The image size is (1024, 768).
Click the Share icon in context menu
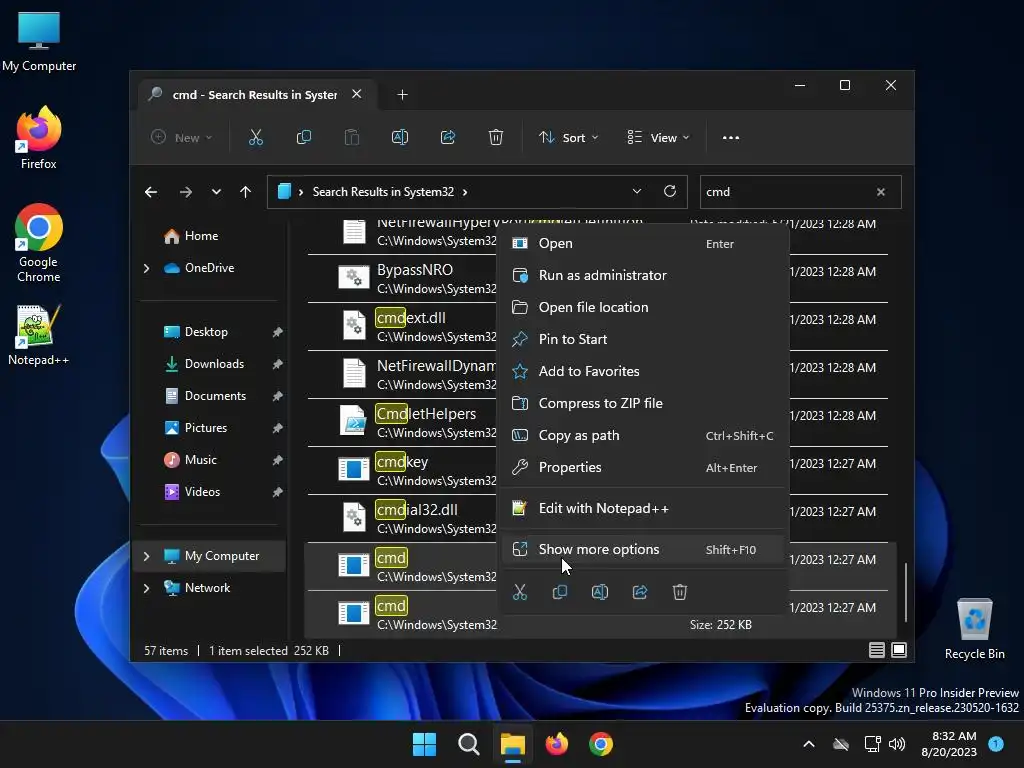pos(640,592)
